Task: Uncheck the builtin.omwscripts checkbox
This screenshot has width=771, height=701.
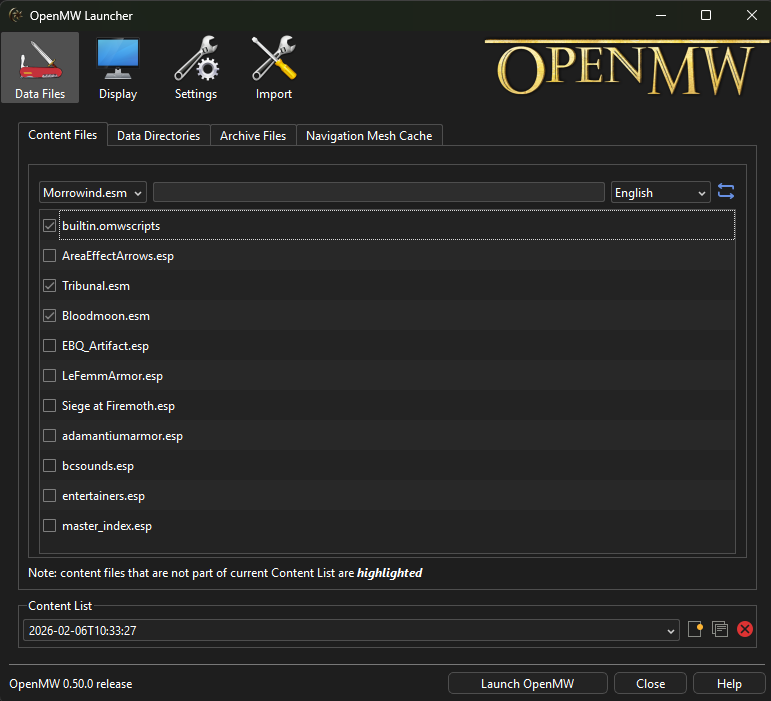Action: 50,226
